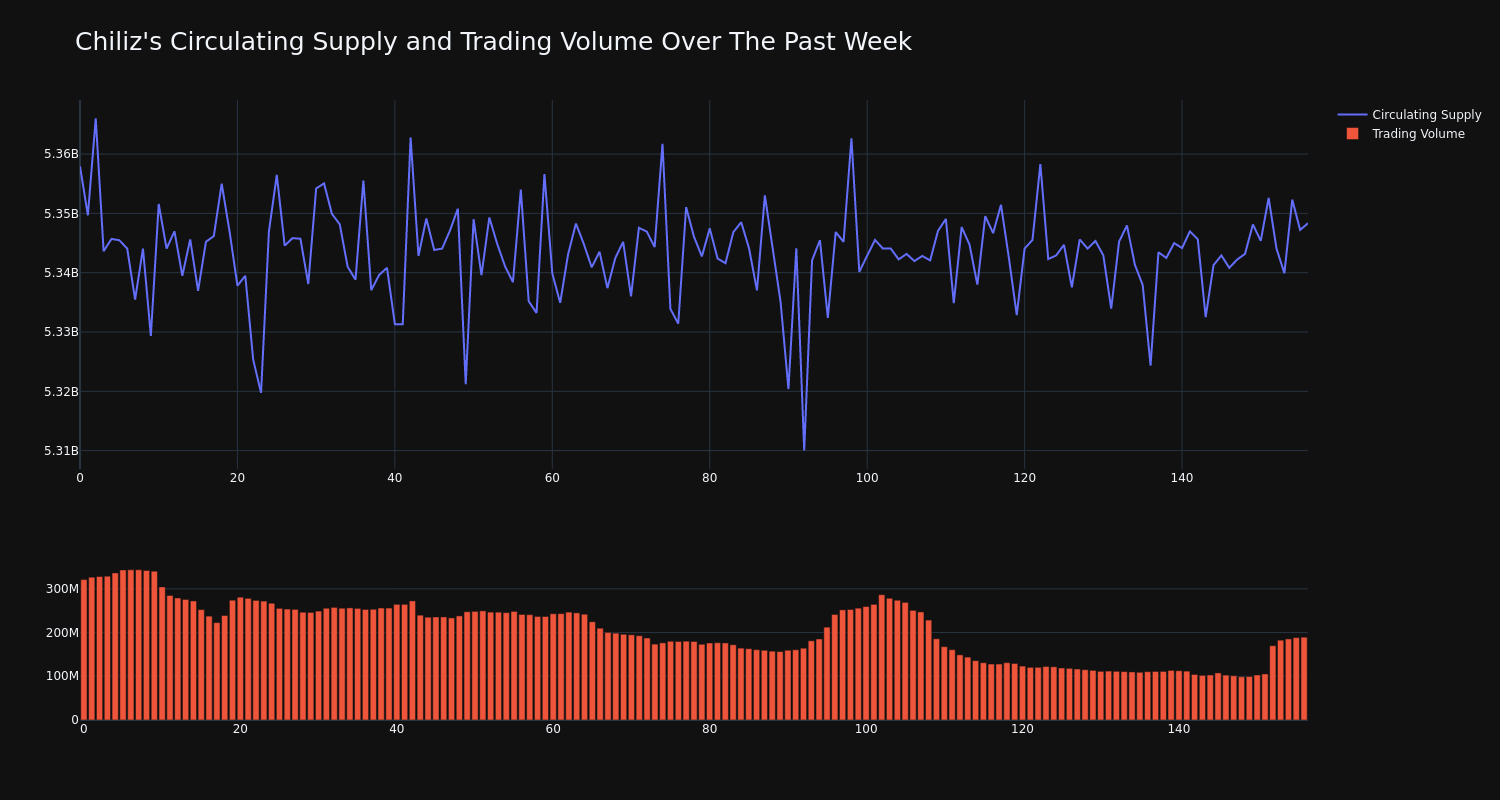Click the 5.33B y-axis label

[x=61, y=331]
